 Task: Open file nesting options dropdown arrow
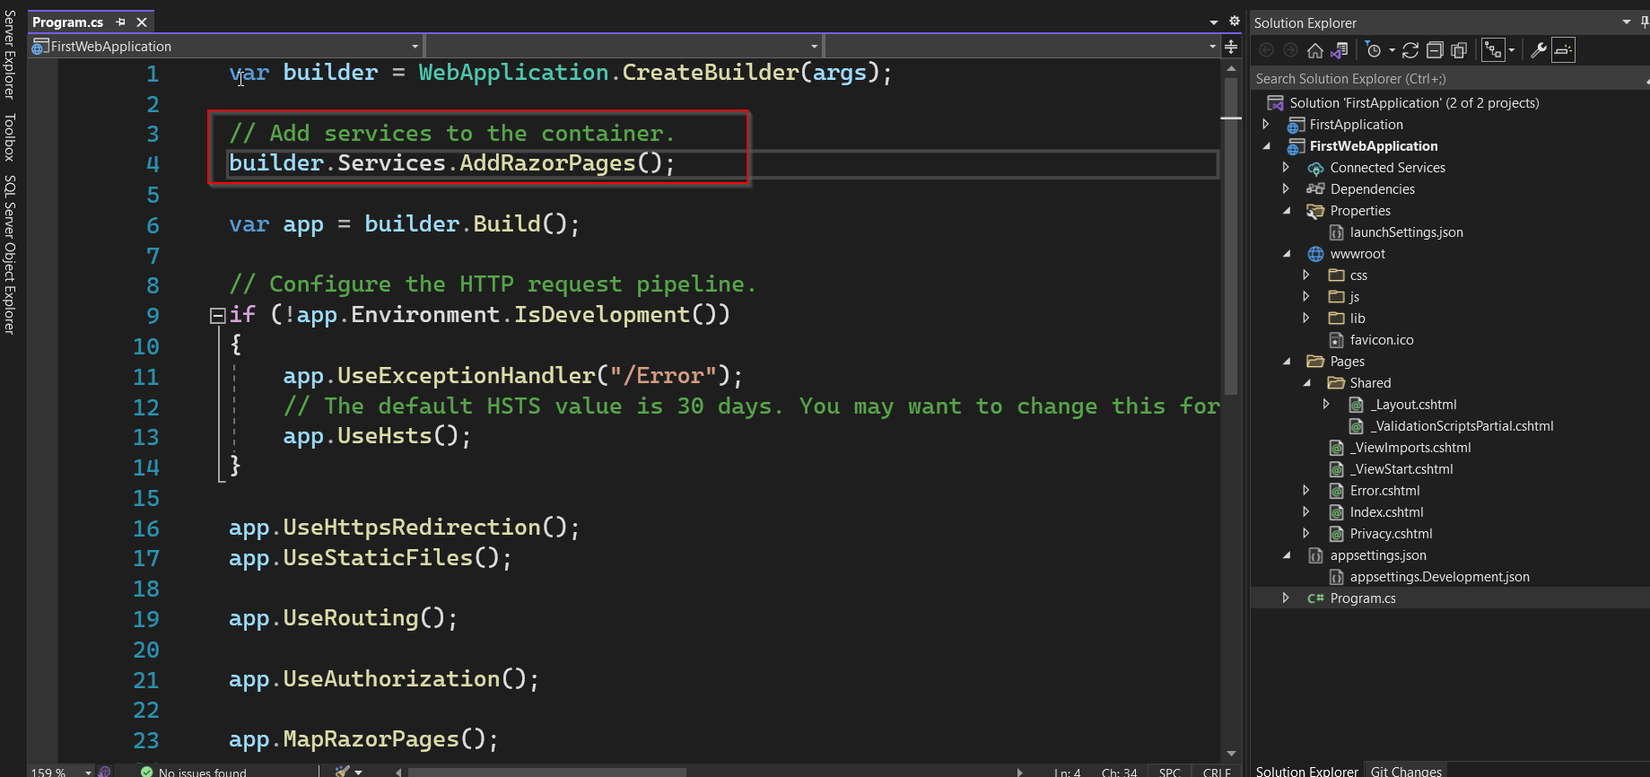(1511, 50)
